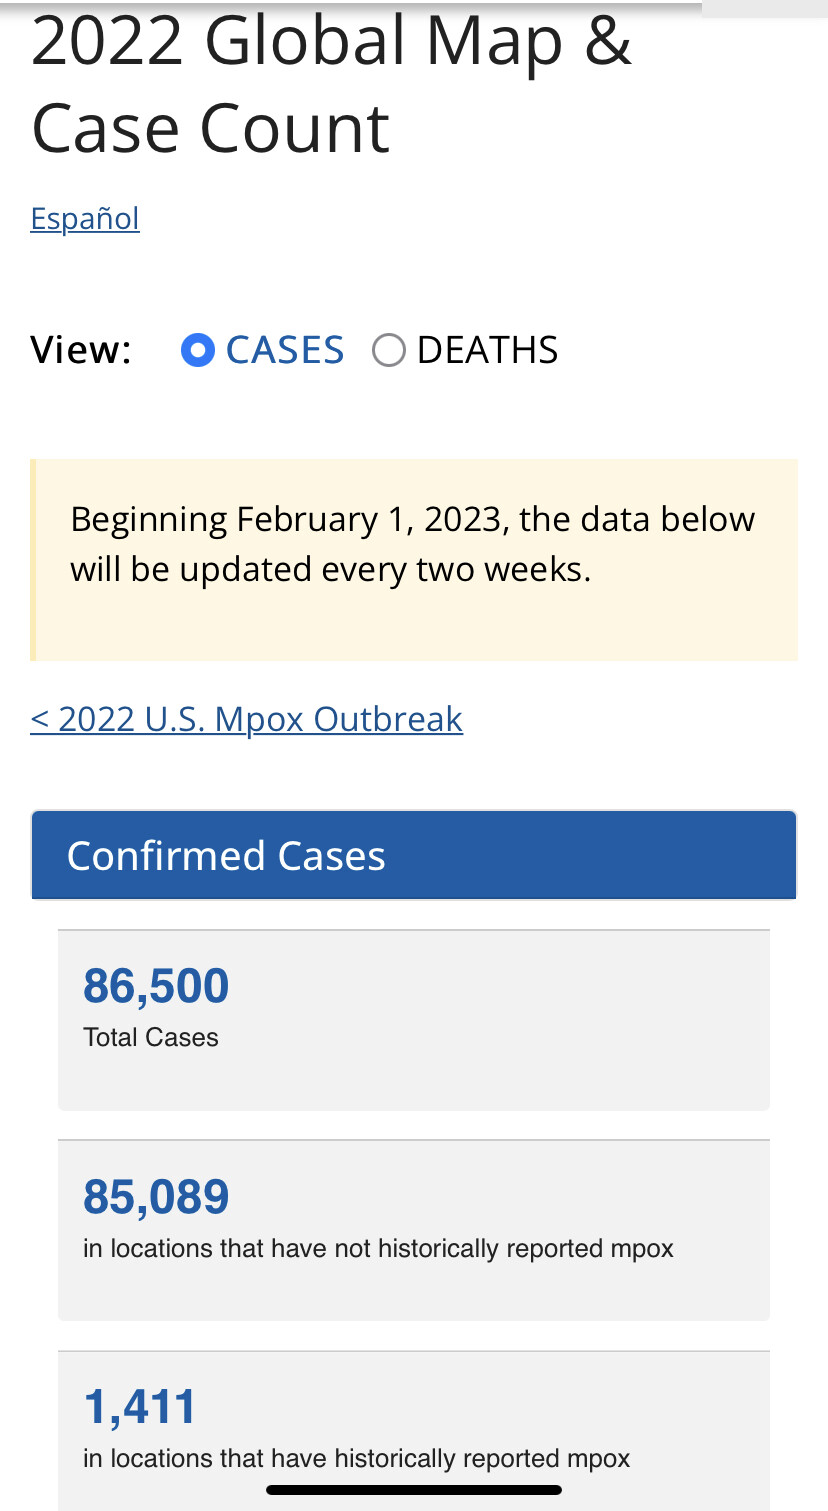Click the 'updated every two weeks' text line

coord(330,569)
